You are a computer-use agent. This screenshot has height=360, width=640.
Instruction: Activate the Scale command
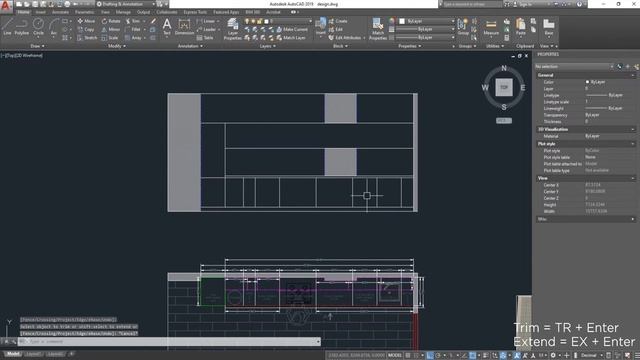tap(110, 38)
